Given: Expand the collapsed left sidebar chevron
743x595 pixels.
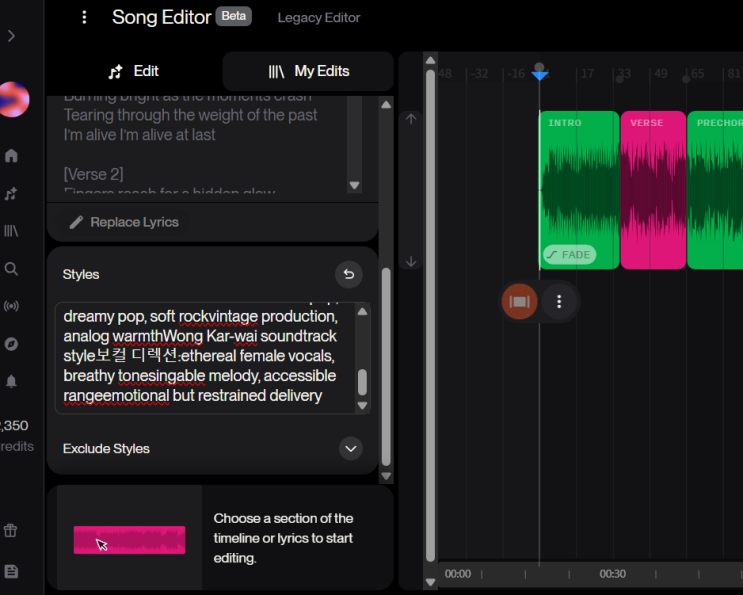Looking at the screenshot, I should [11, 36].
